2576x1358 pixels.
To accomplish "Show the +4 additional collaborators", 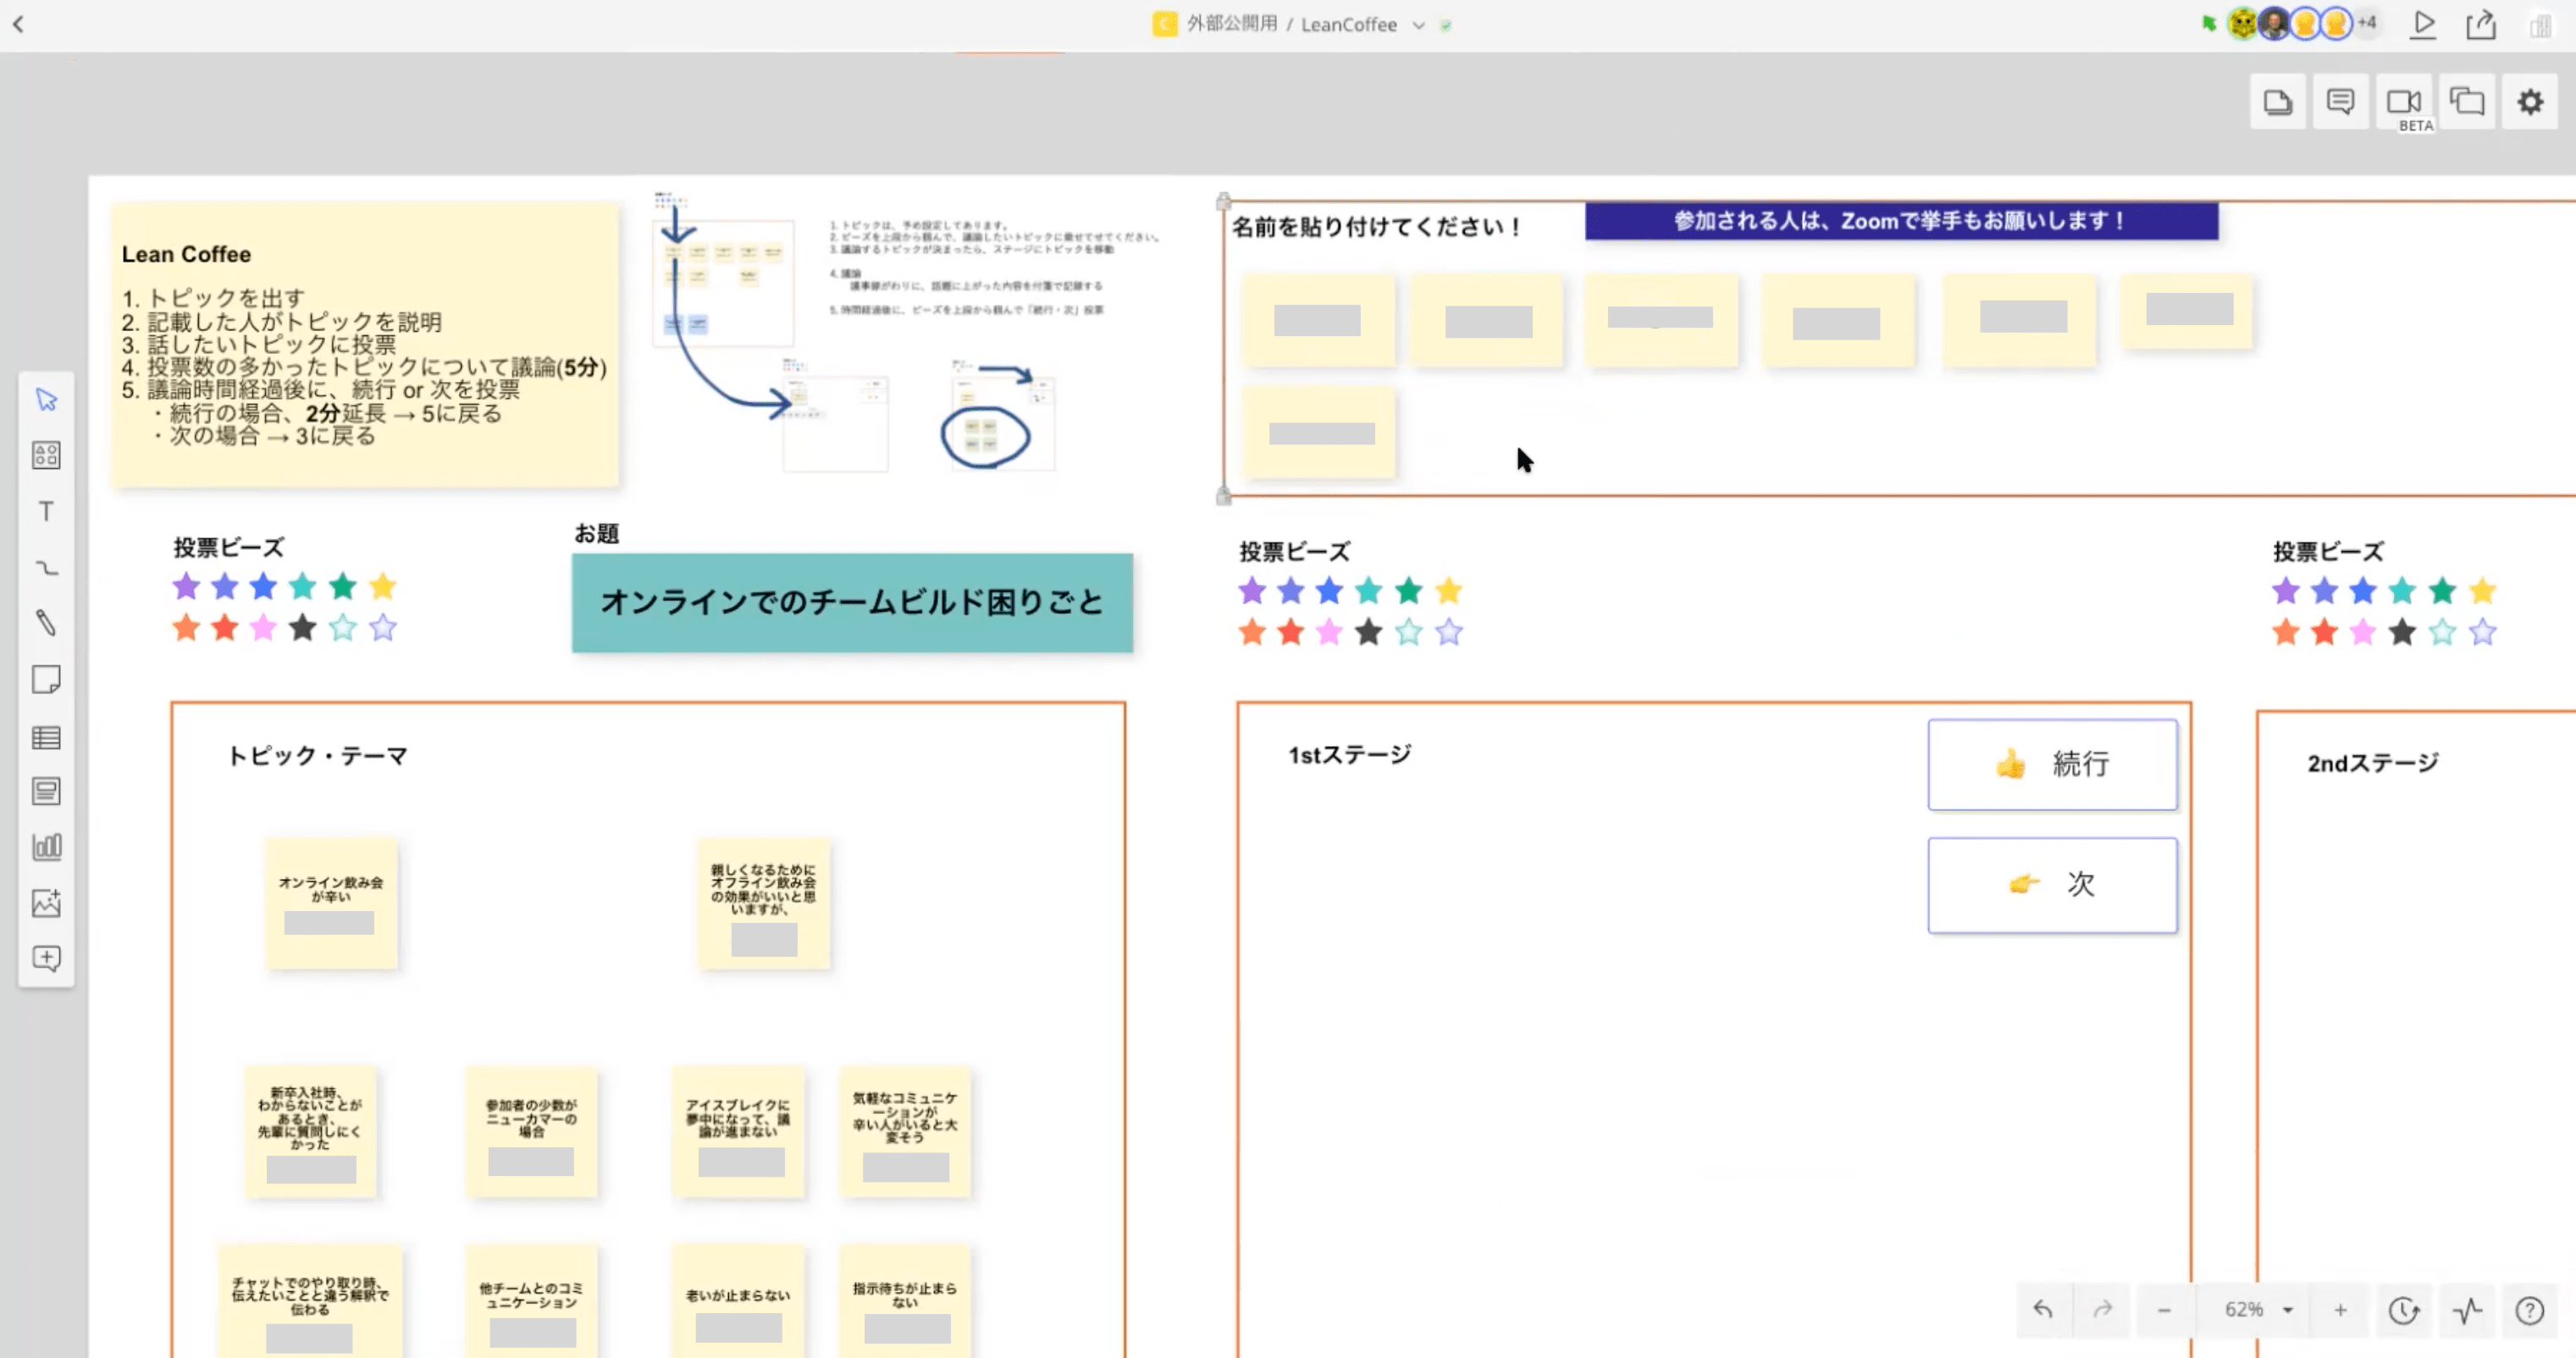I will tap(2367, 22).
